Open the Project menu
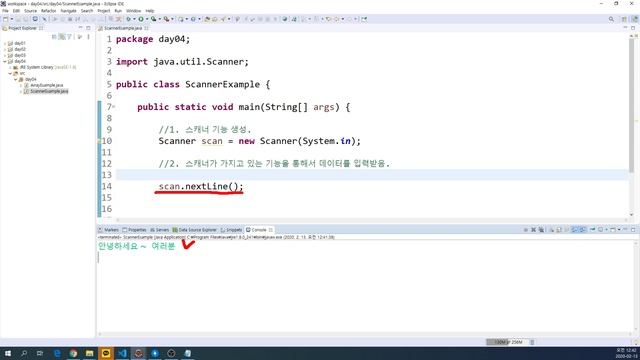Viewport: 640px width, 360px height. pyautogui.click(x=104, y=11)
